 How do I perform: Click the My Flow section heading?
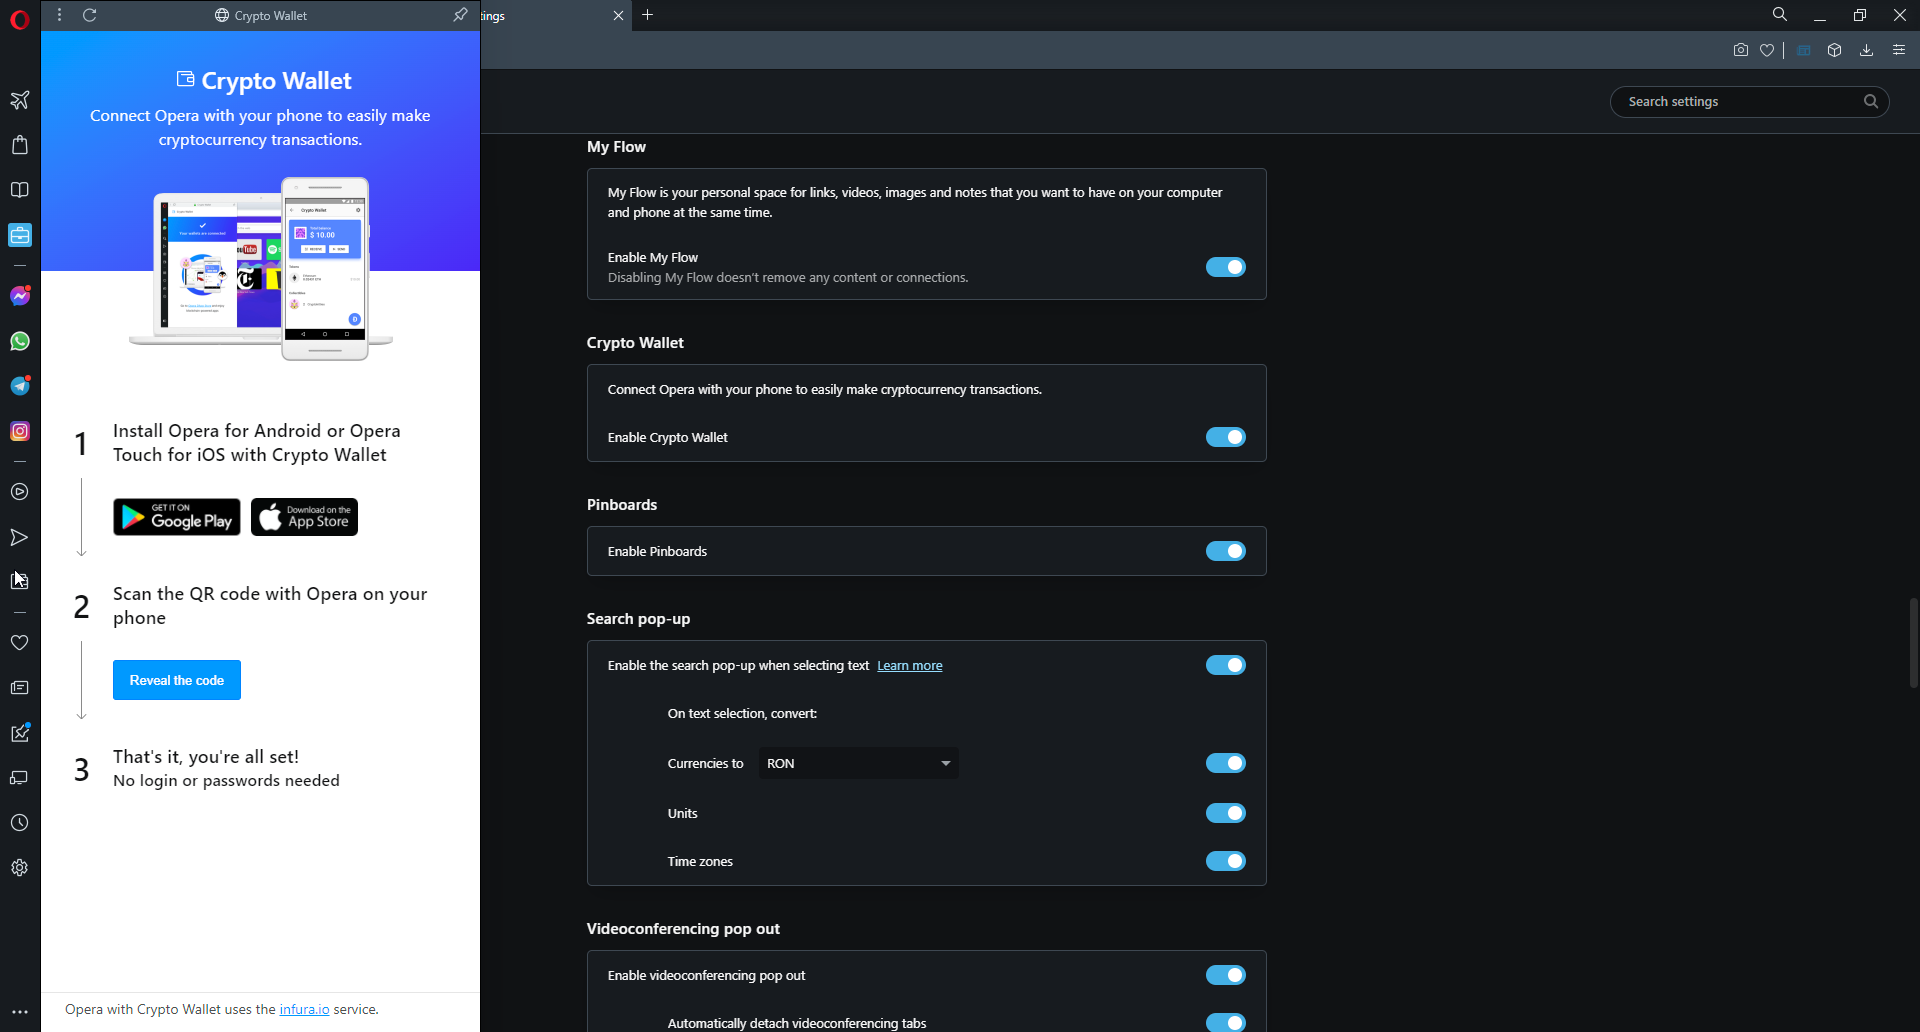point(616,147)
